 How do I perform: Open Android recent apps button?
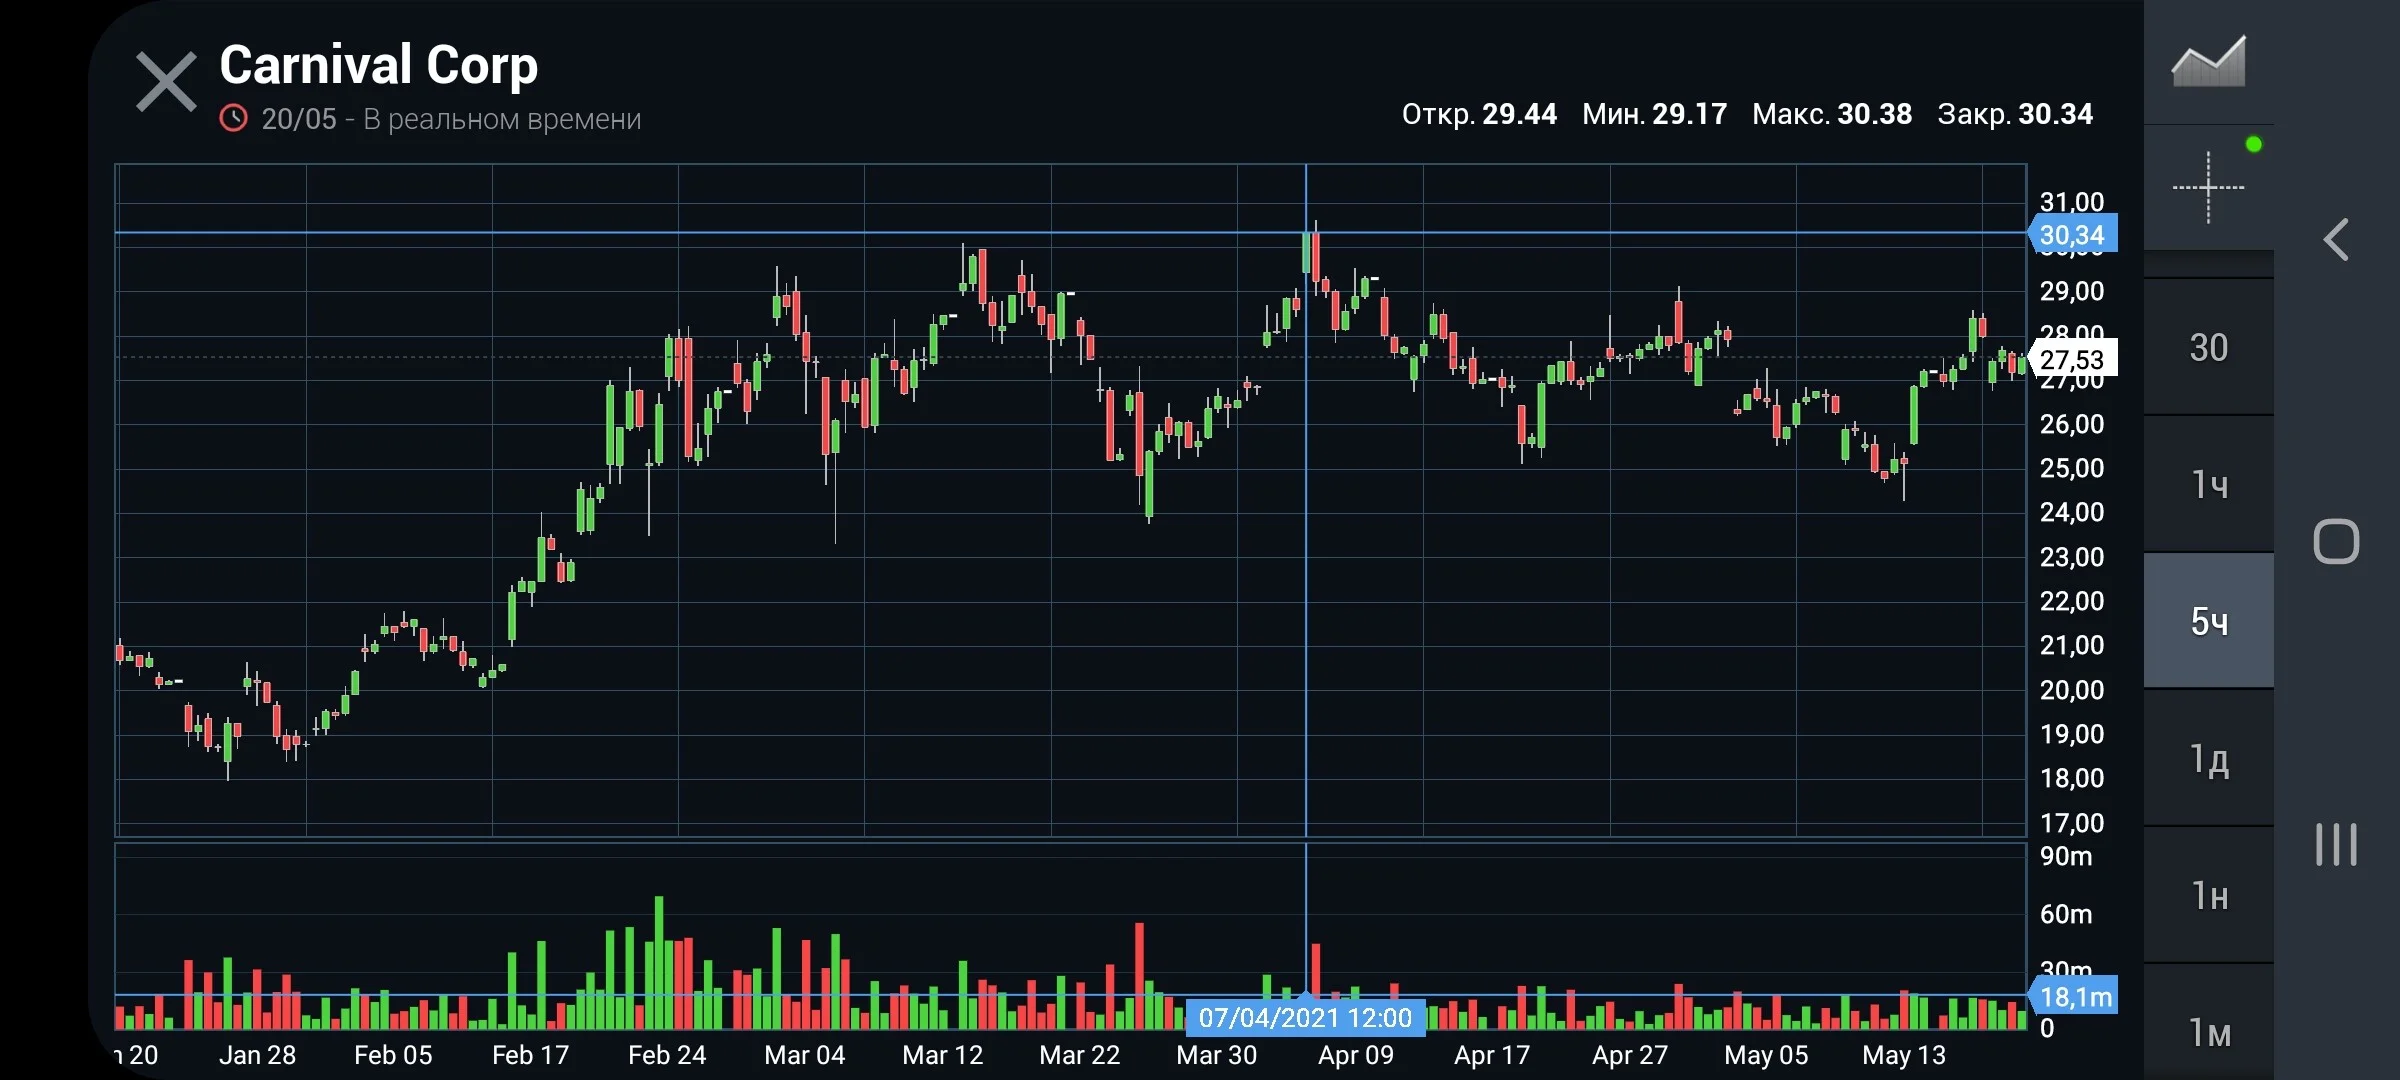(x=2336, y=845)
